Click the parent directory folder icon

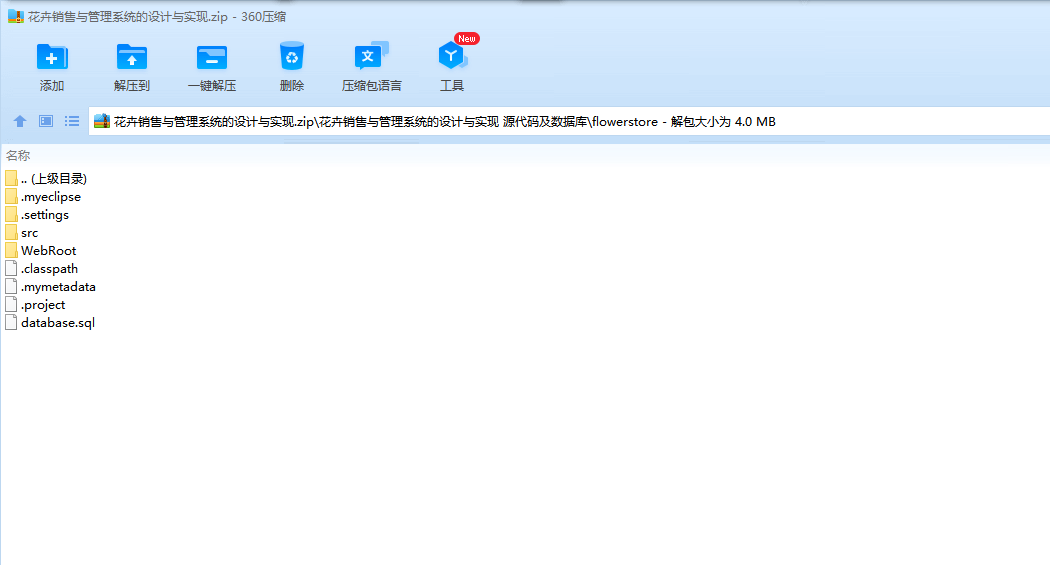click(x=11, y=179)
